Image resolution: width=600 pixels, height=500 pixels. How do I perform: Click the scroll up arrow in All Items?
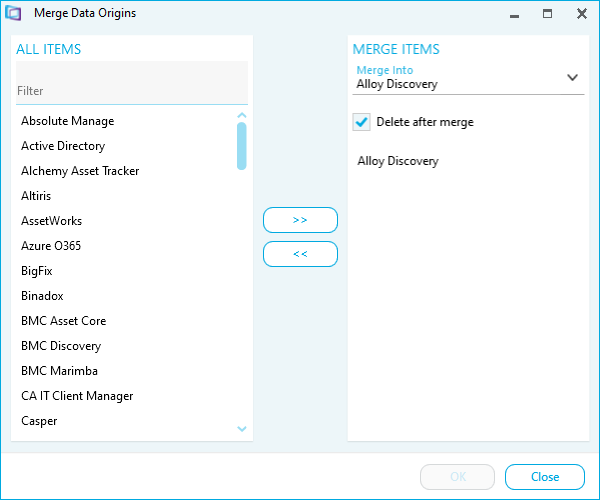coord(241,115)
